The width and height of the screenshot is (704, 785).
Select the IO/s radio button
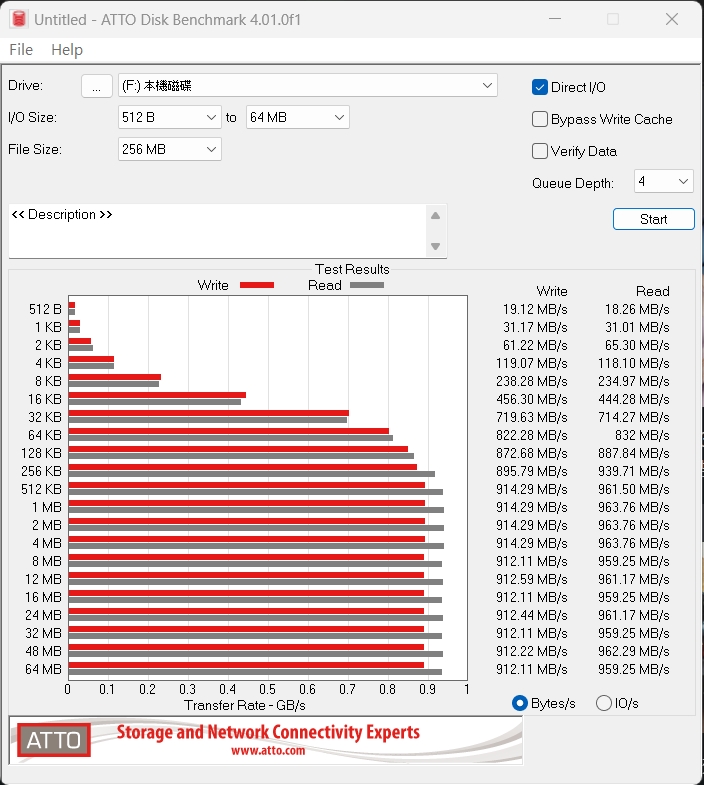(604, 703)
